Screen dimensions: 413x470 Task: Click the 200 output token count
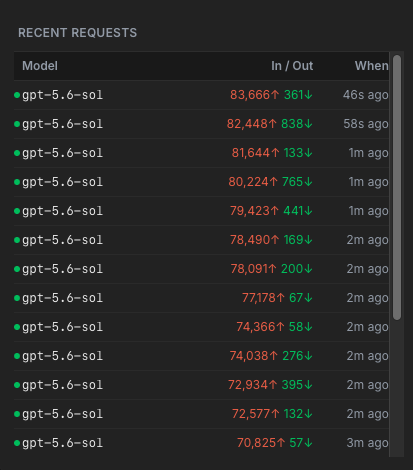pyautogui.click(x=297, y=269)
